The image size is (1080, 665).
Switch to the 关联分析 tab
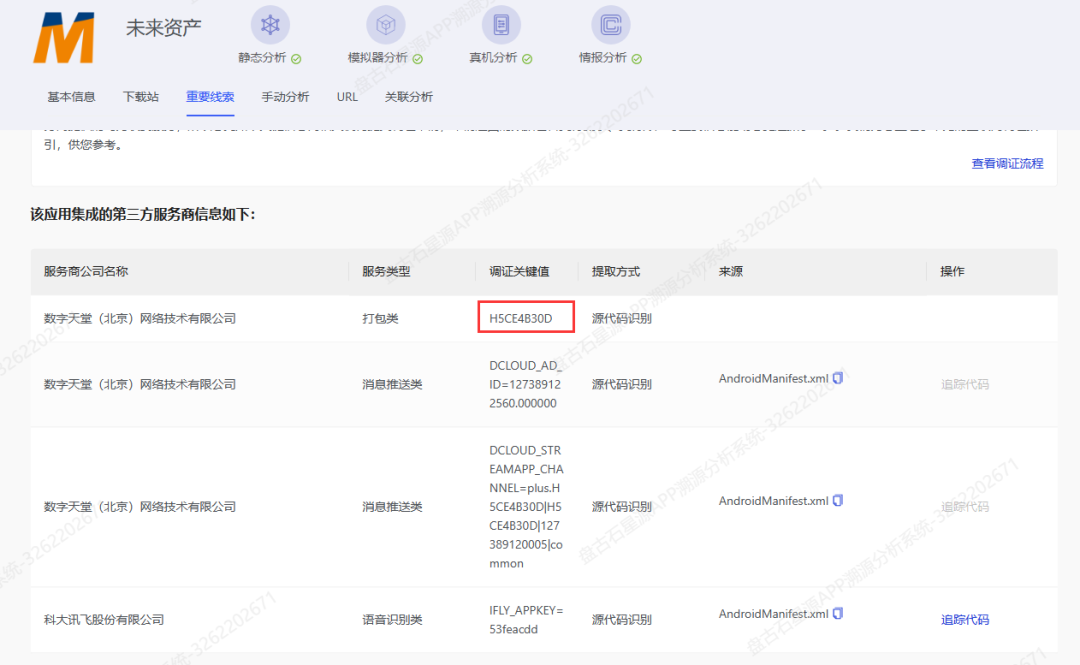tap(408, 96)
